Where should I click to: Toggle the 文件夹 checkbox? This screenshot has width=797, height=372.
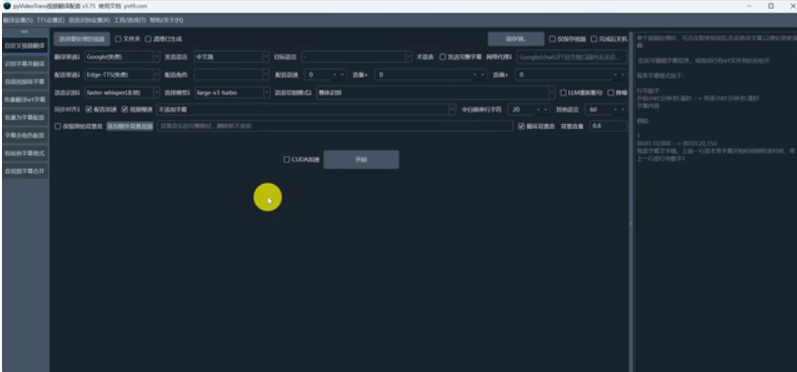(128, 39)
